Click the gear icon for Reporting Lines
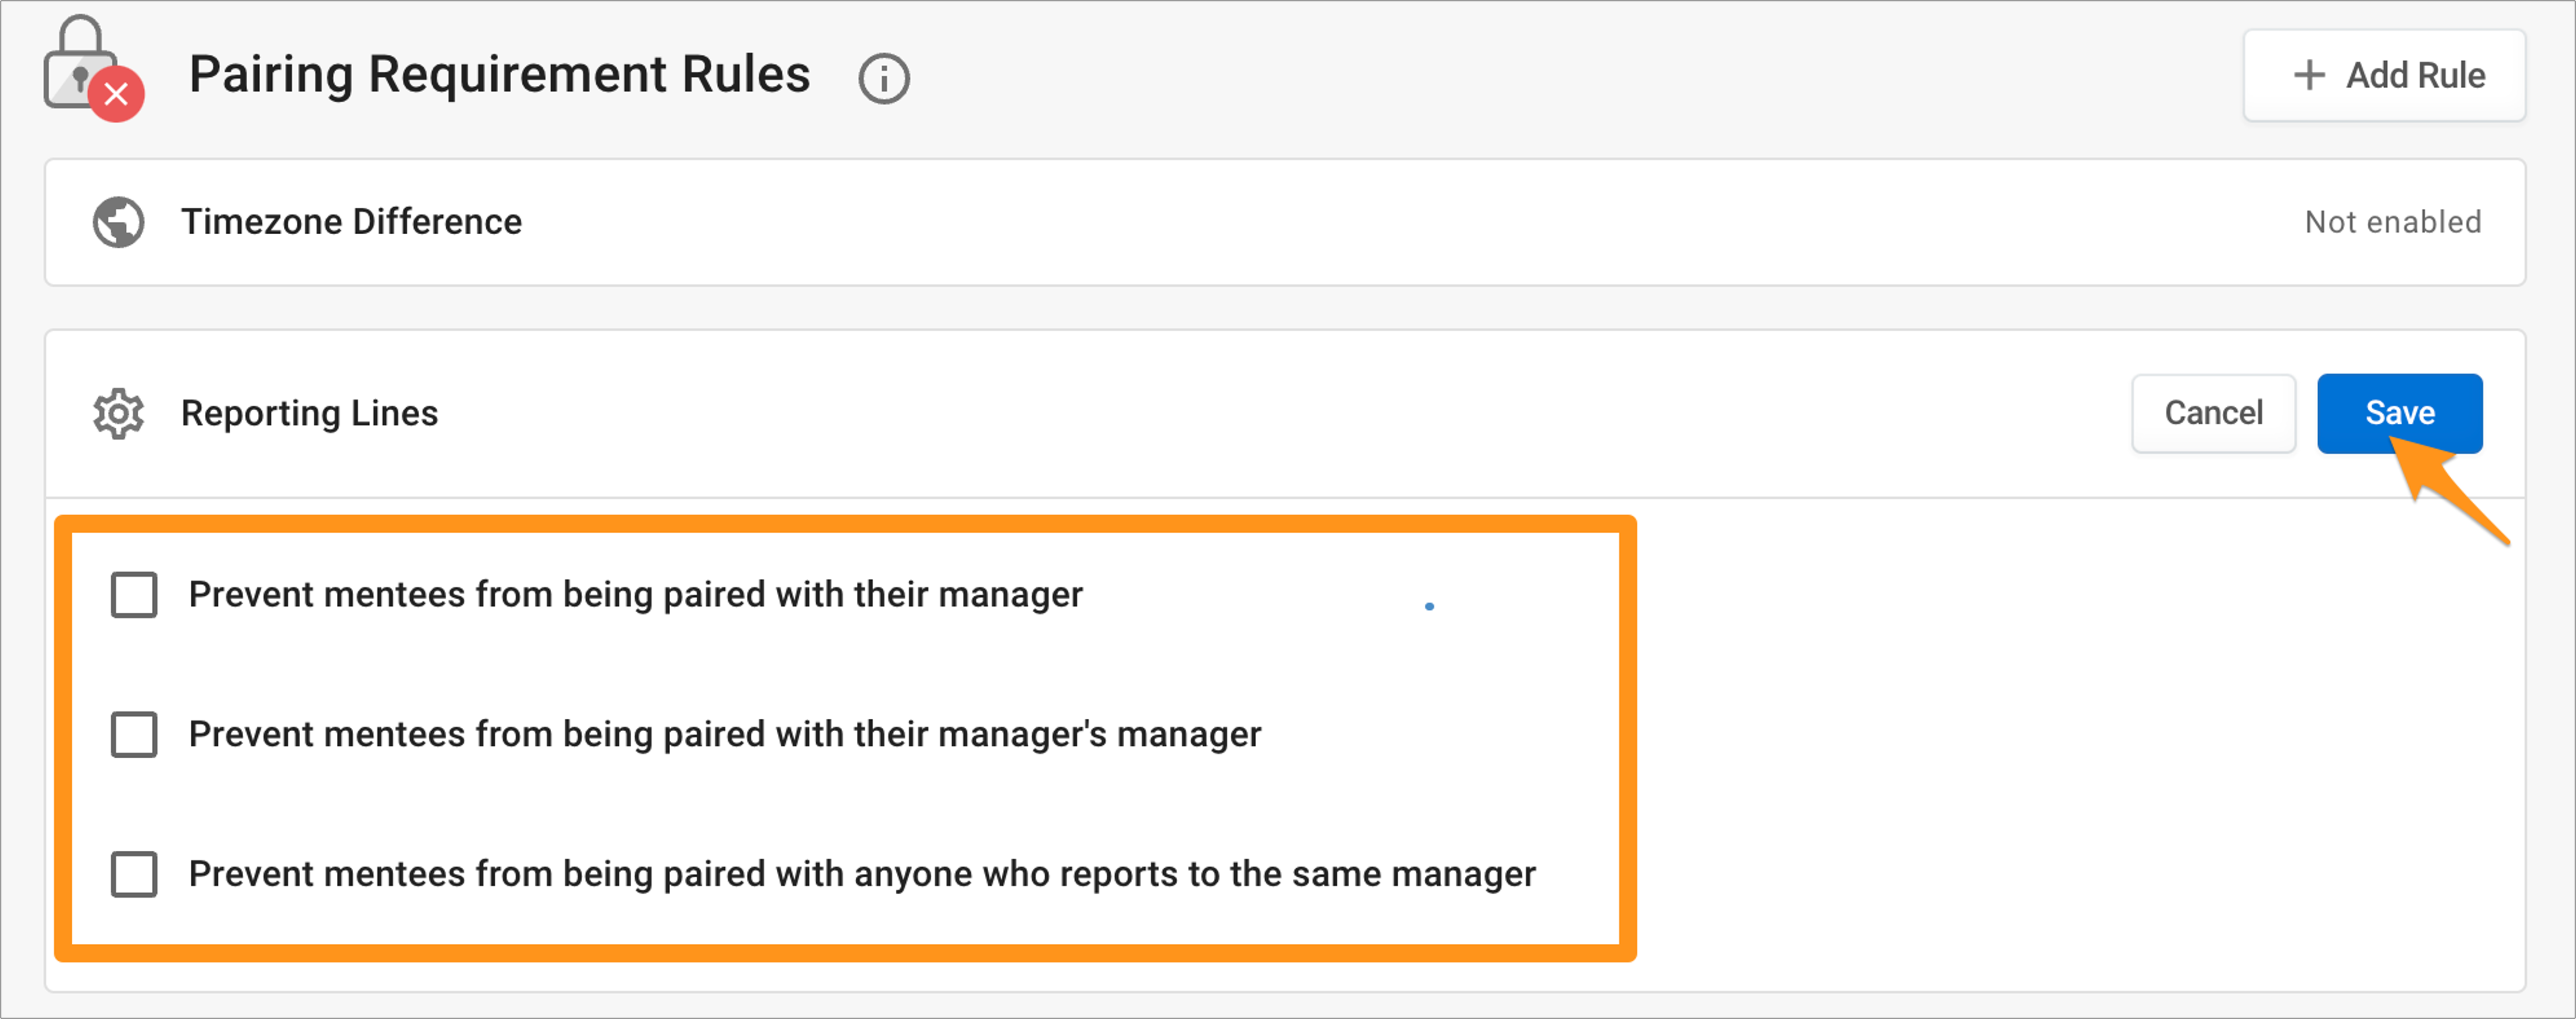 [119, 413]
